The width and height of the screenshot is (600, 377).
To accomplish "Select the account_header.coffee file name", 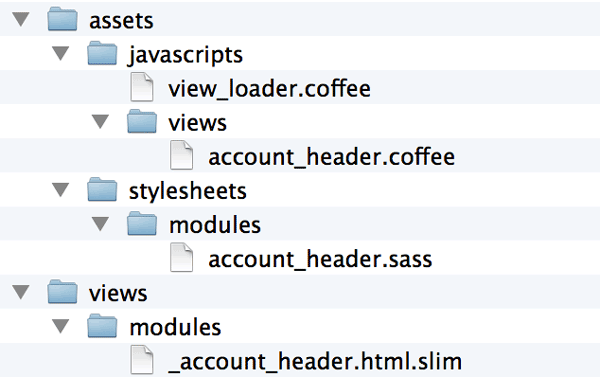I will pyautogui.click(x=331, y=157).
